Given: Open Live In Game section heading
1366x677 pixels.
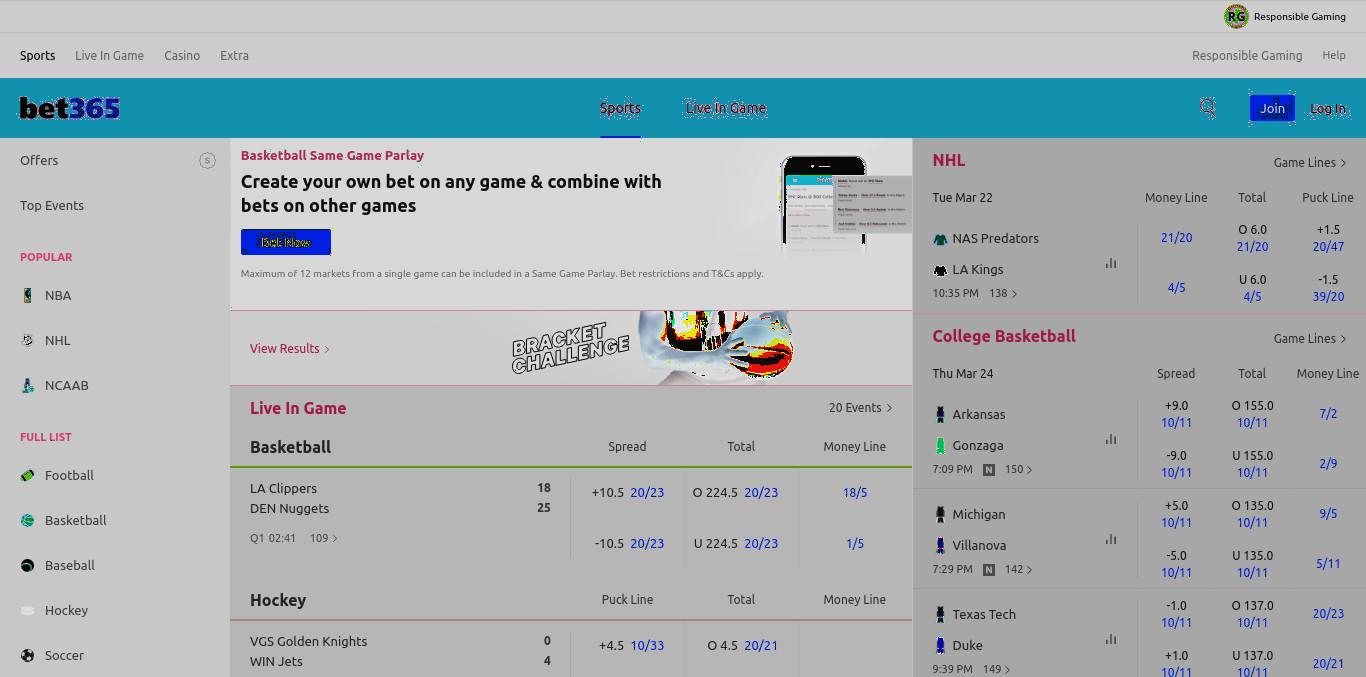Looking at the screenshot, I should (x=298, y=408).
